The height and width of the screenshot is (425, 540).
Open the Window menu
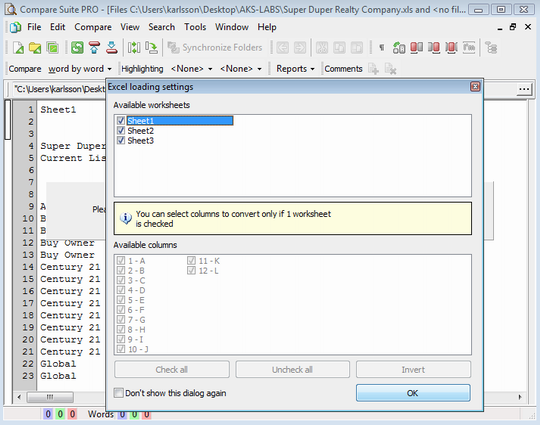pyautogui.click(x=232, y=27)
